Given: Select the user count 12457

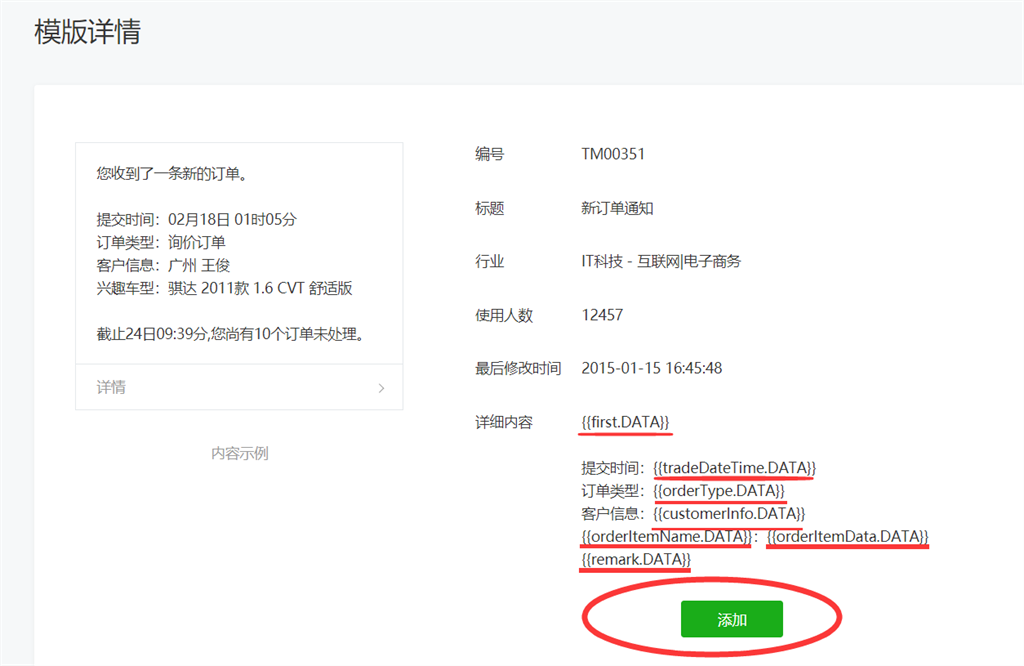Looking at the screenshot, I should pos(602,315).
